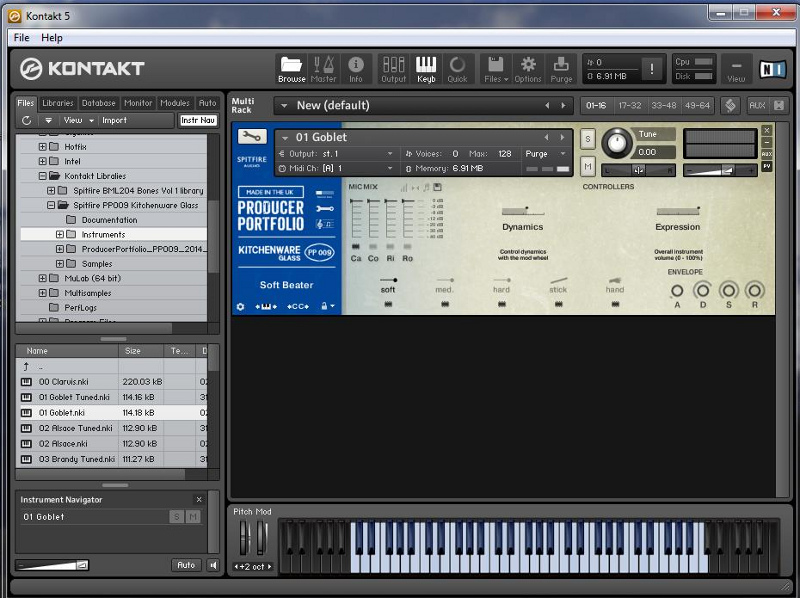This screenshot has height=598, width=800.
Task: Select the ostinatum notes view icon
Action: pos(324,223)
